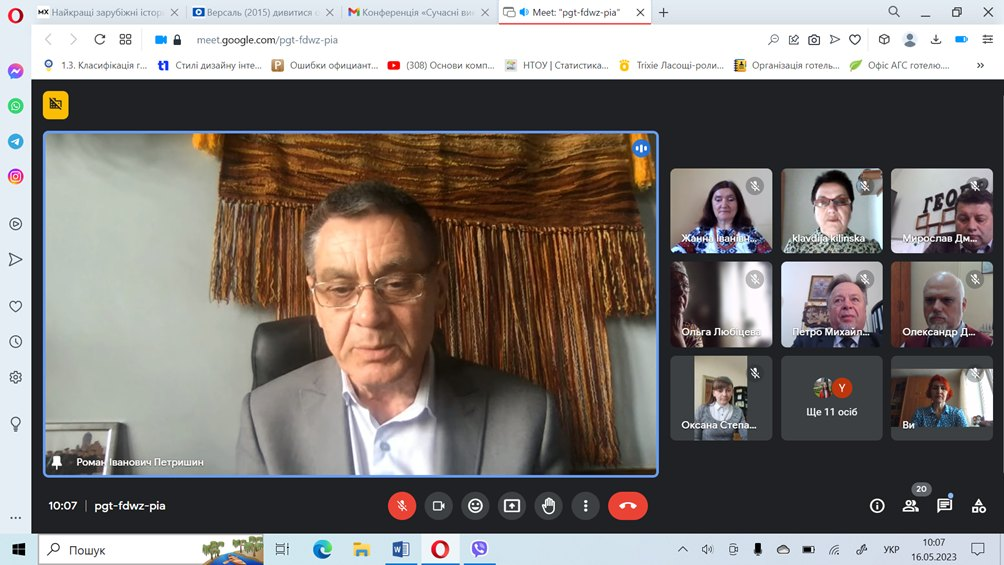The height and width of the screenshot is (565, 1004).
Task: Open bookmark НТОУ | Статистика
Action: (557, 65)
